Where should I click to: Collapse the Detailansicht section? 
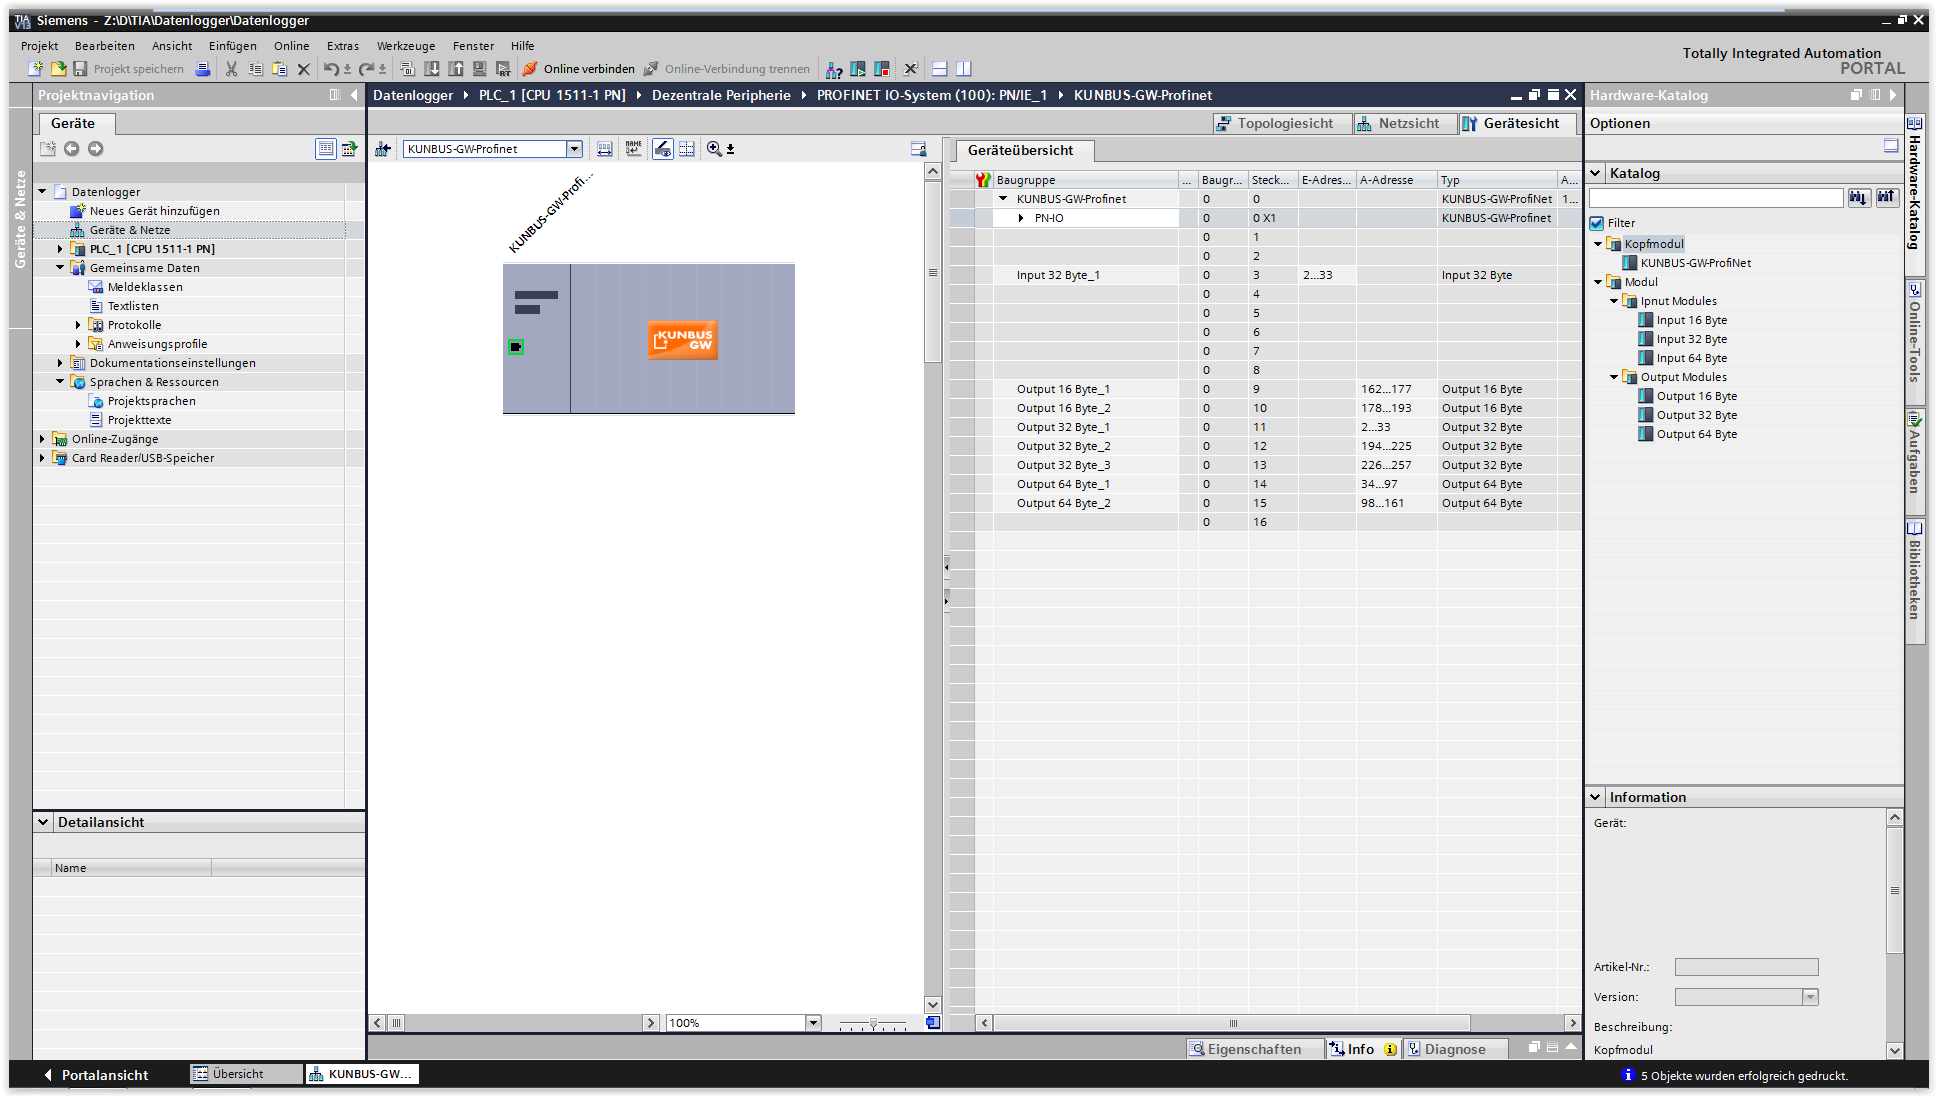[43, 822]
